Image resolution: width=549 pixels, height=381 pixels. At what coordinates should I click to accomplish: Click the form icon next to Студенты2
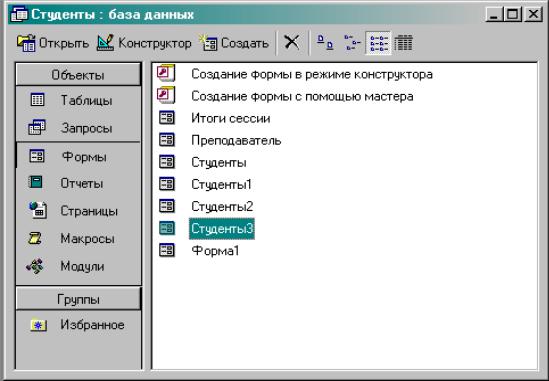pos(167,206)
